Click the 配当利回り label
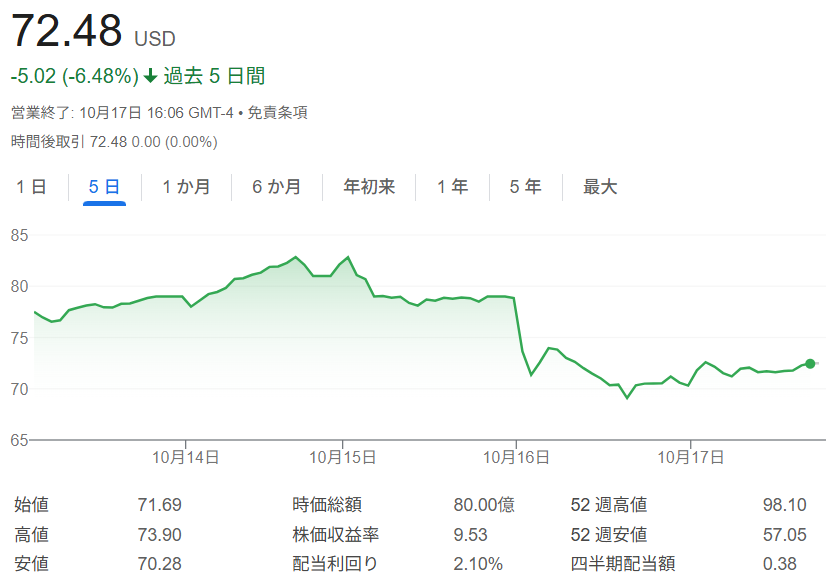Screen dimensions: 837x586 (x=335, y=565)
